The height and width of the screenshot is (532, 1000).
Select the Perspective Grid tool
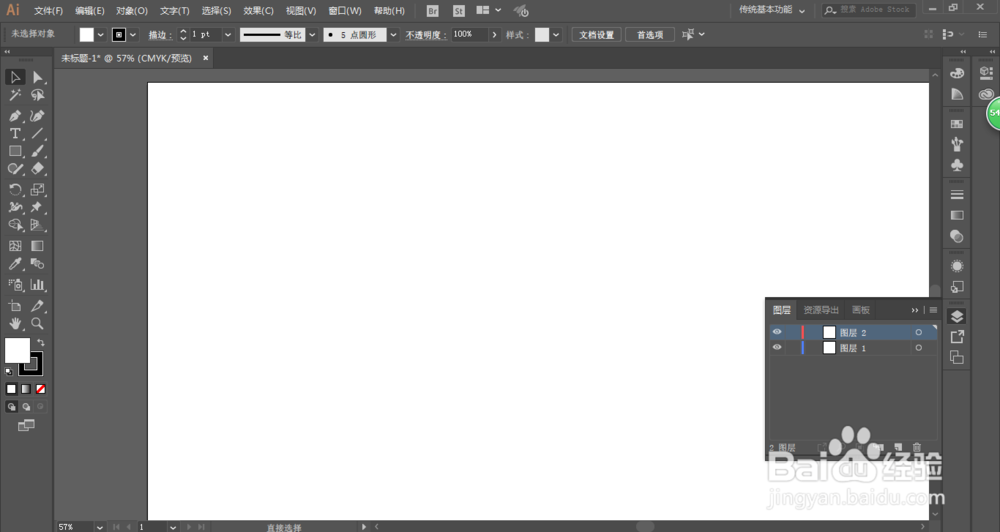point(38,225)
